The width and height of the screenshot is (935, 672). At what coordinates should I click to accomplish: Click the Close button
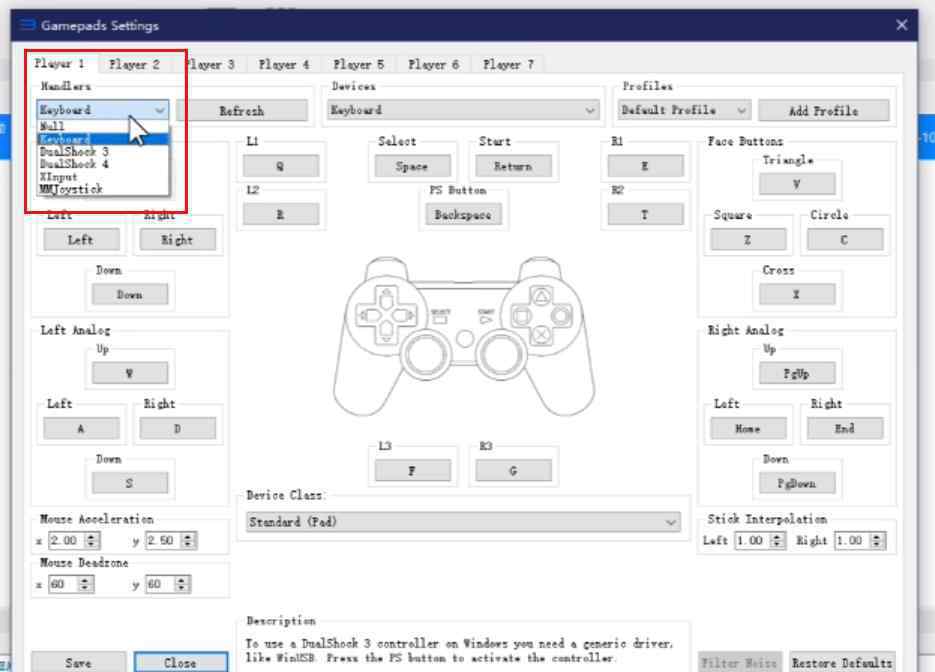[x=181, y=662]
